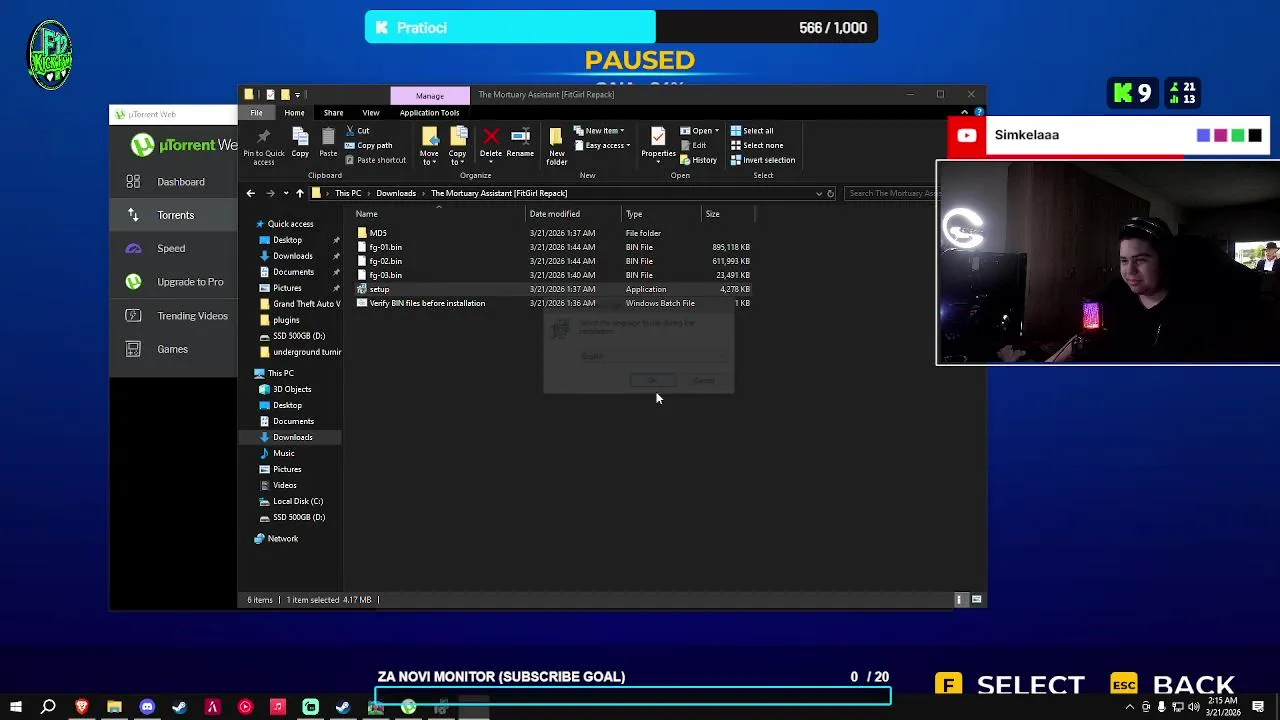Show file History
The image size is (1280, 720).
point(698,160)
